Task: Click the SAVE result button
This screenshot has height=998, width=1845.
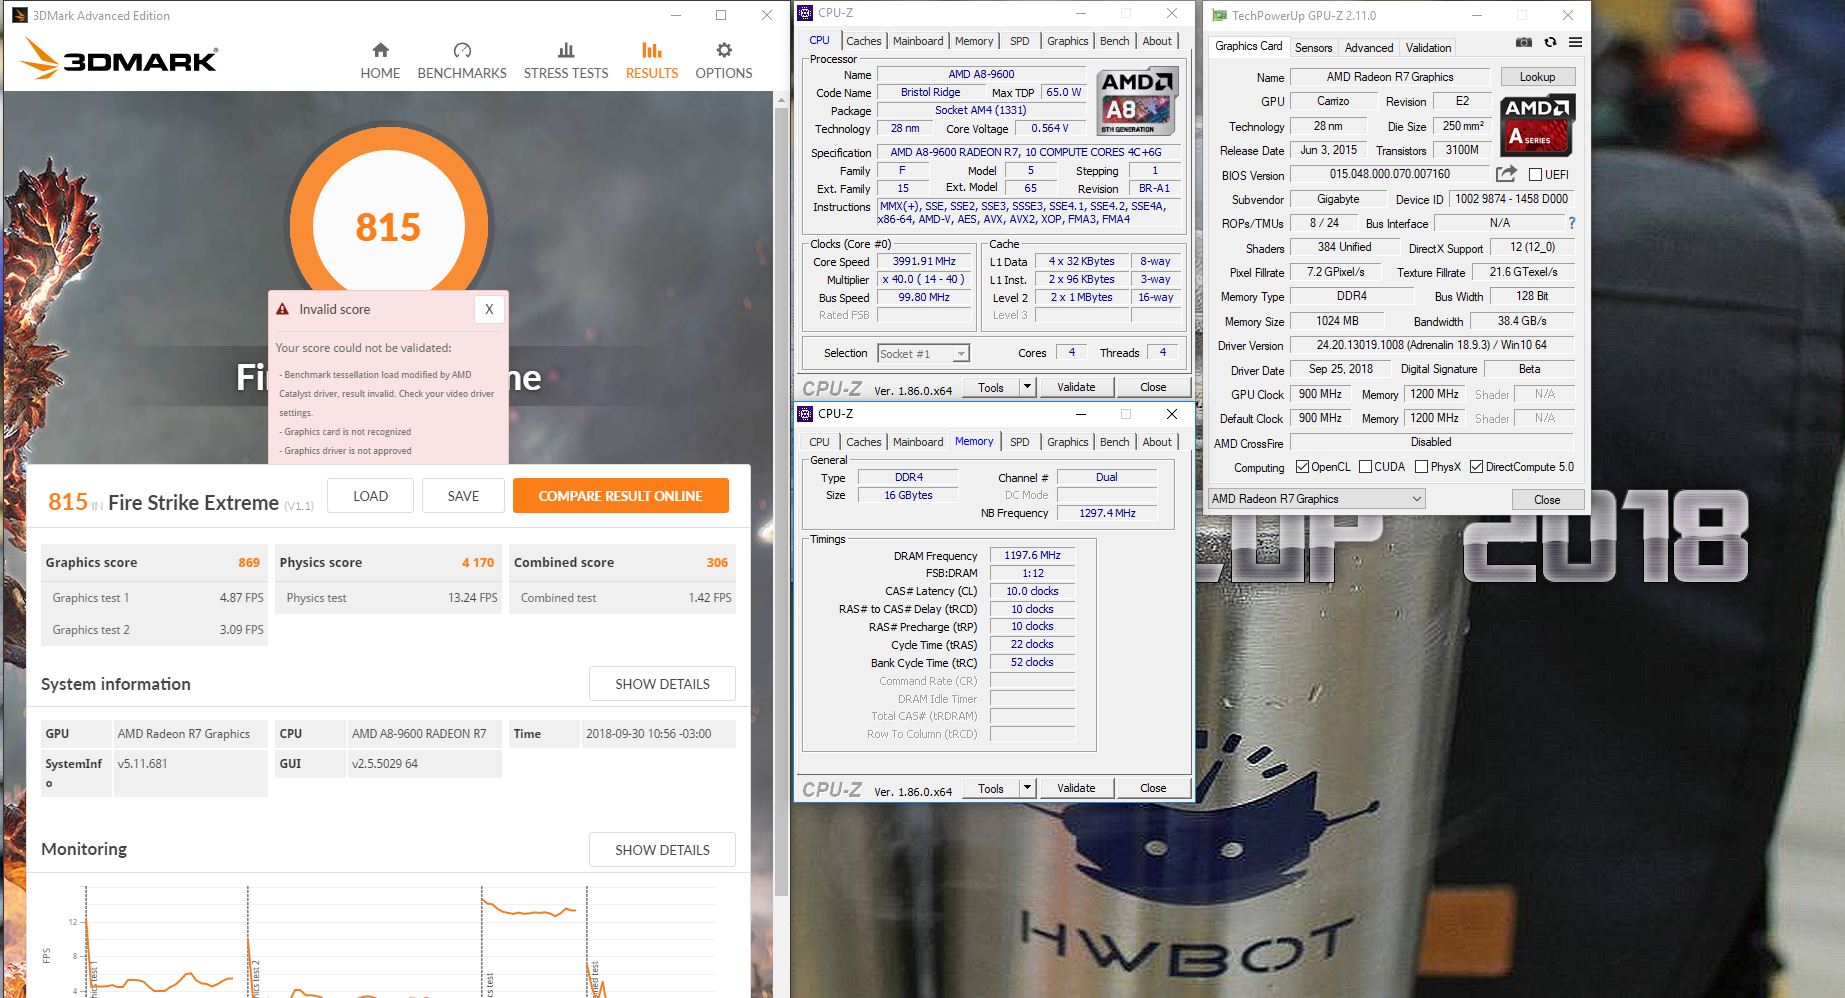Action: click(x=463, y=496)
